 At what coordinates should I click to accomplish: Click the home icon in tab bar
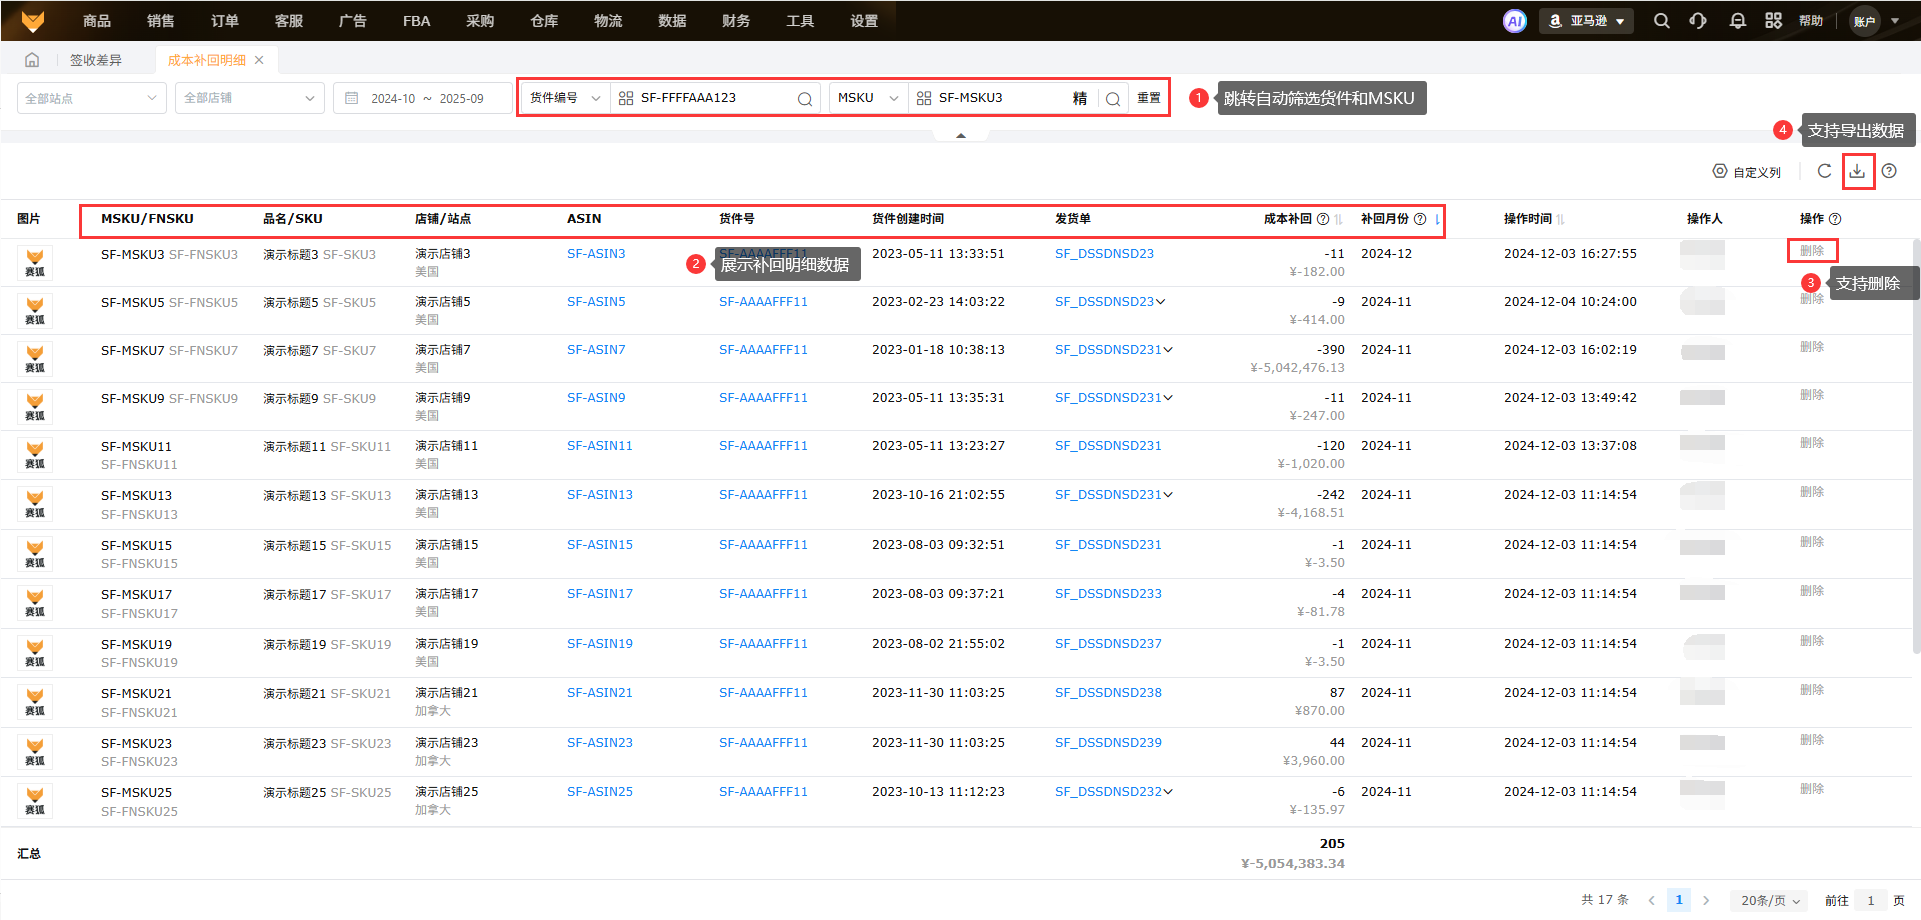pos(32,60)
